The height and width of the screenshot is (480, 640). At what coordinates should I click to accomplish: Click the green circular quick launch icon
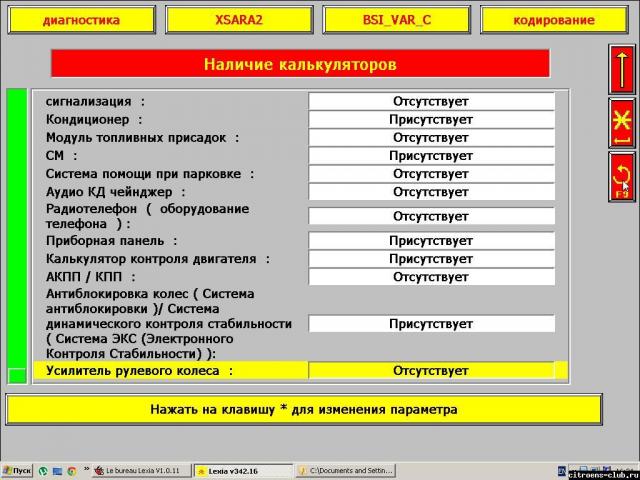click(43, 471)
